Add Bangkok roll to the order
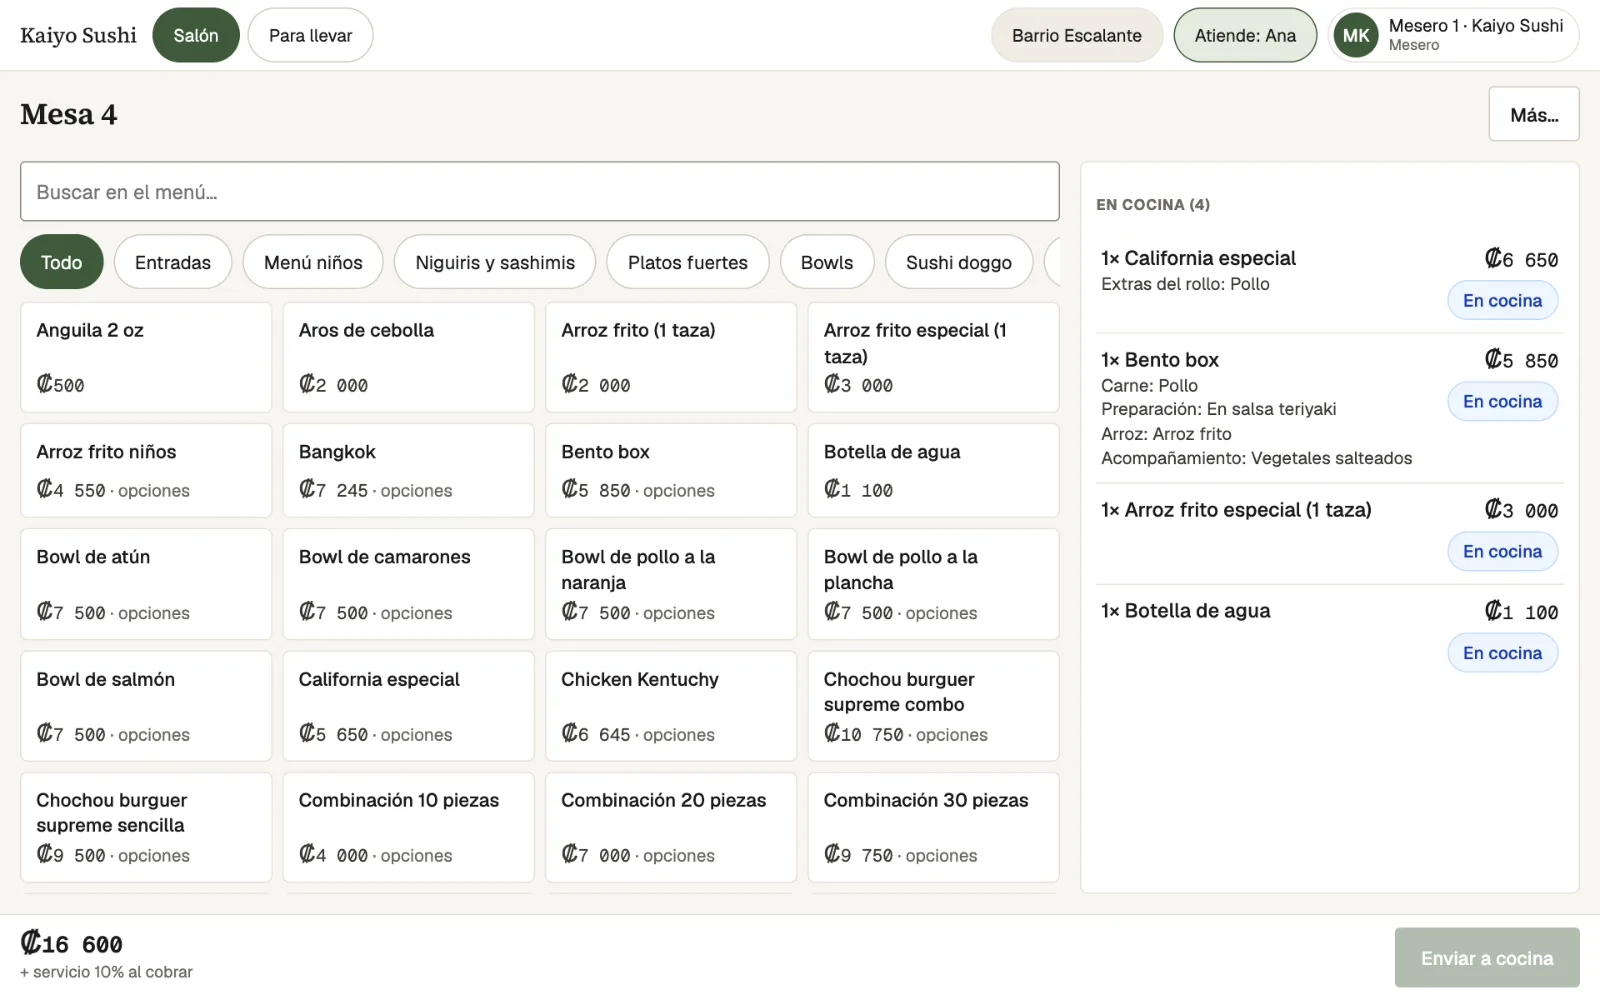 409,470
